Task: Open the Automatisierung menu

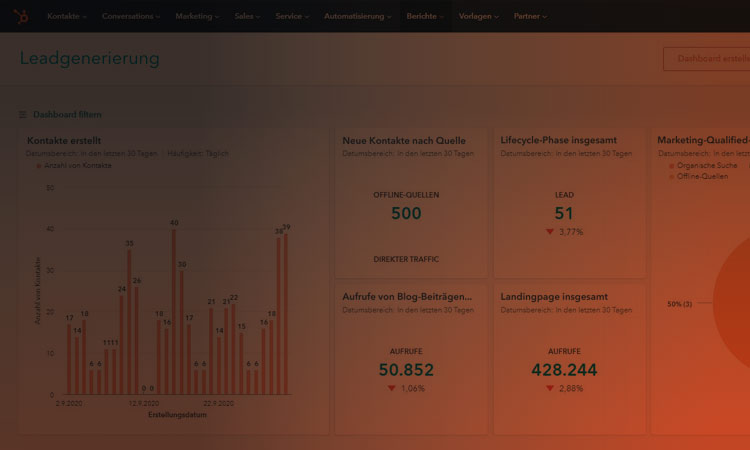Action: 357,16
